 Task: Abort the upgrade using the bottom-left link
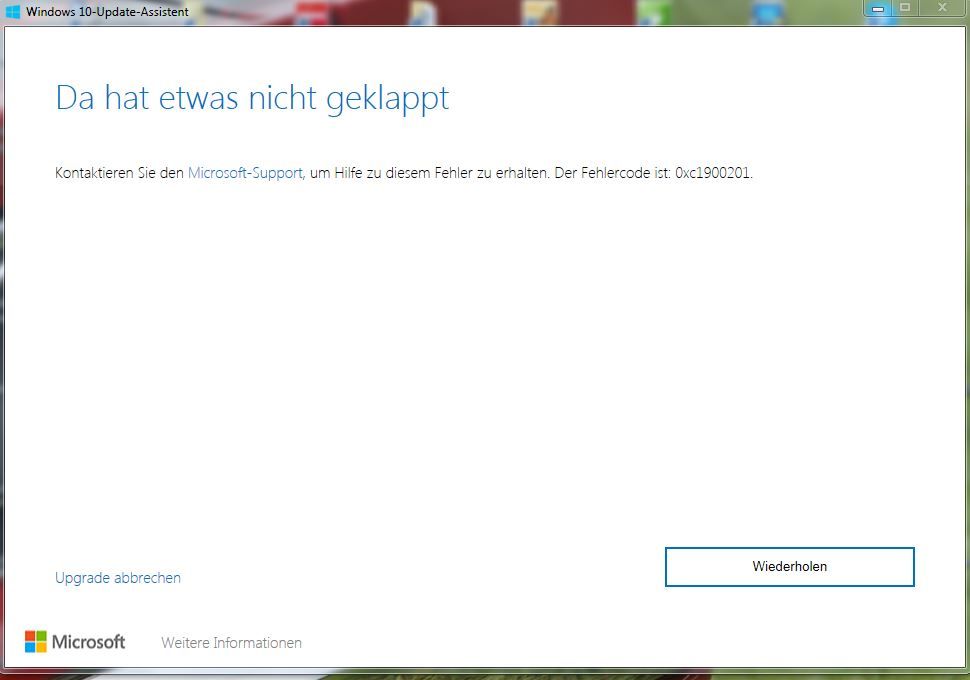click(117, 577)
